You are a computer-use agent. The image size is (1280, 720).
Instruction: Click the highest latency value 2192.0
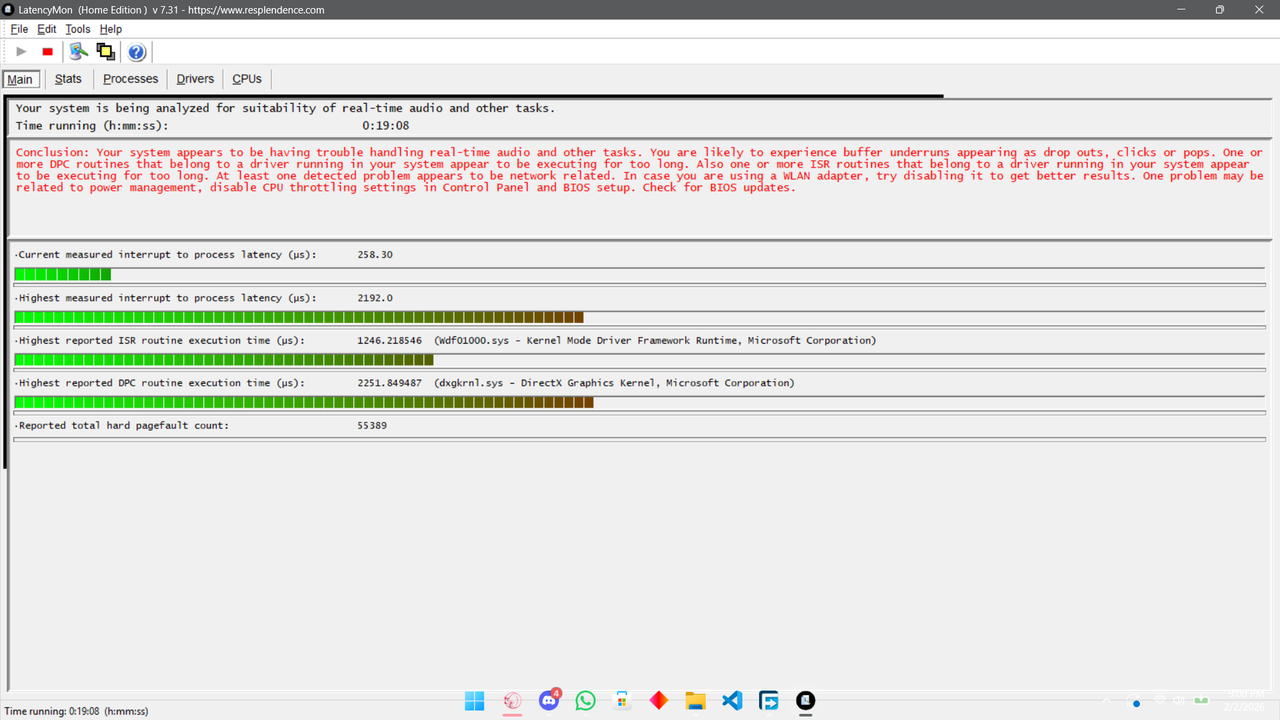(375, 298)
